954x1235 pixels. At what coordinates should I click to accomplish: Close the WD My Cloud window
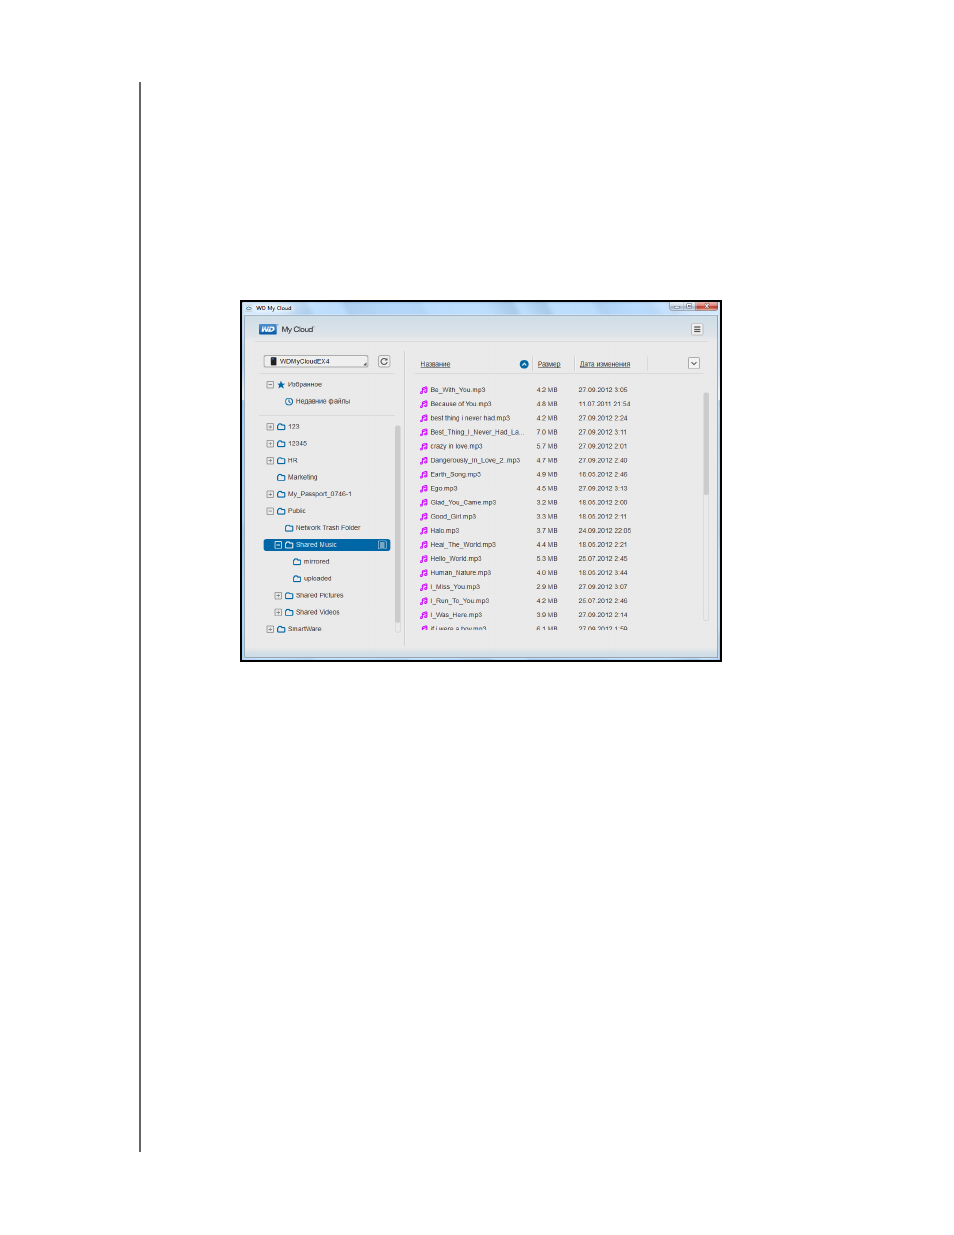click(707, 307)
